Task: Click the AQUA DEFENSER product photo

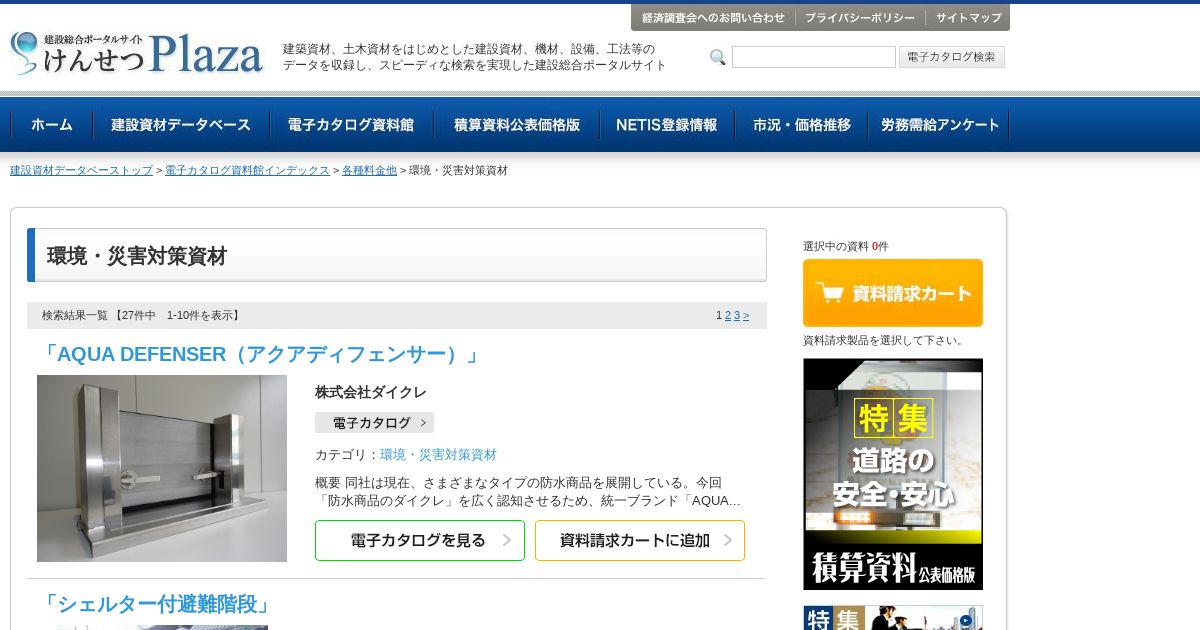Action: pos(162,468)
